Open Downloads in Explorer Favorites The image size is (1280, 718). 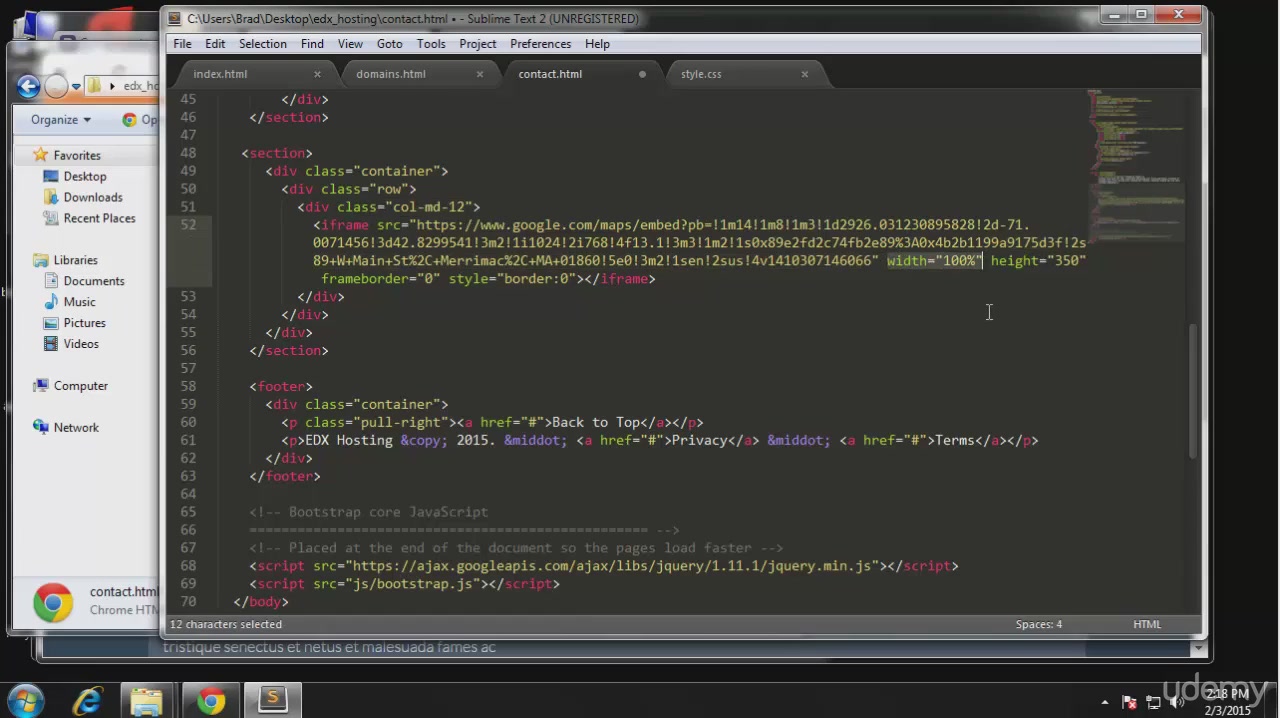coord(93,197)
